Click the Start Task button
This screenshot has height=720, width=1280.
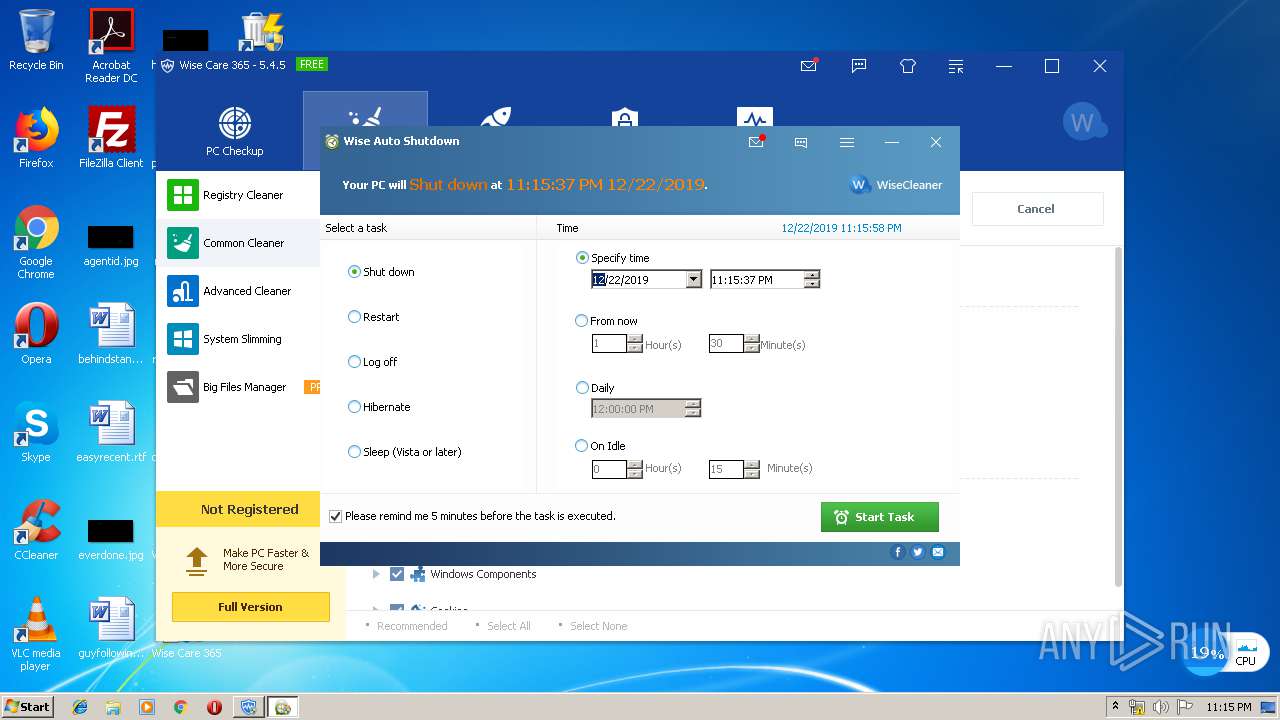880,517
